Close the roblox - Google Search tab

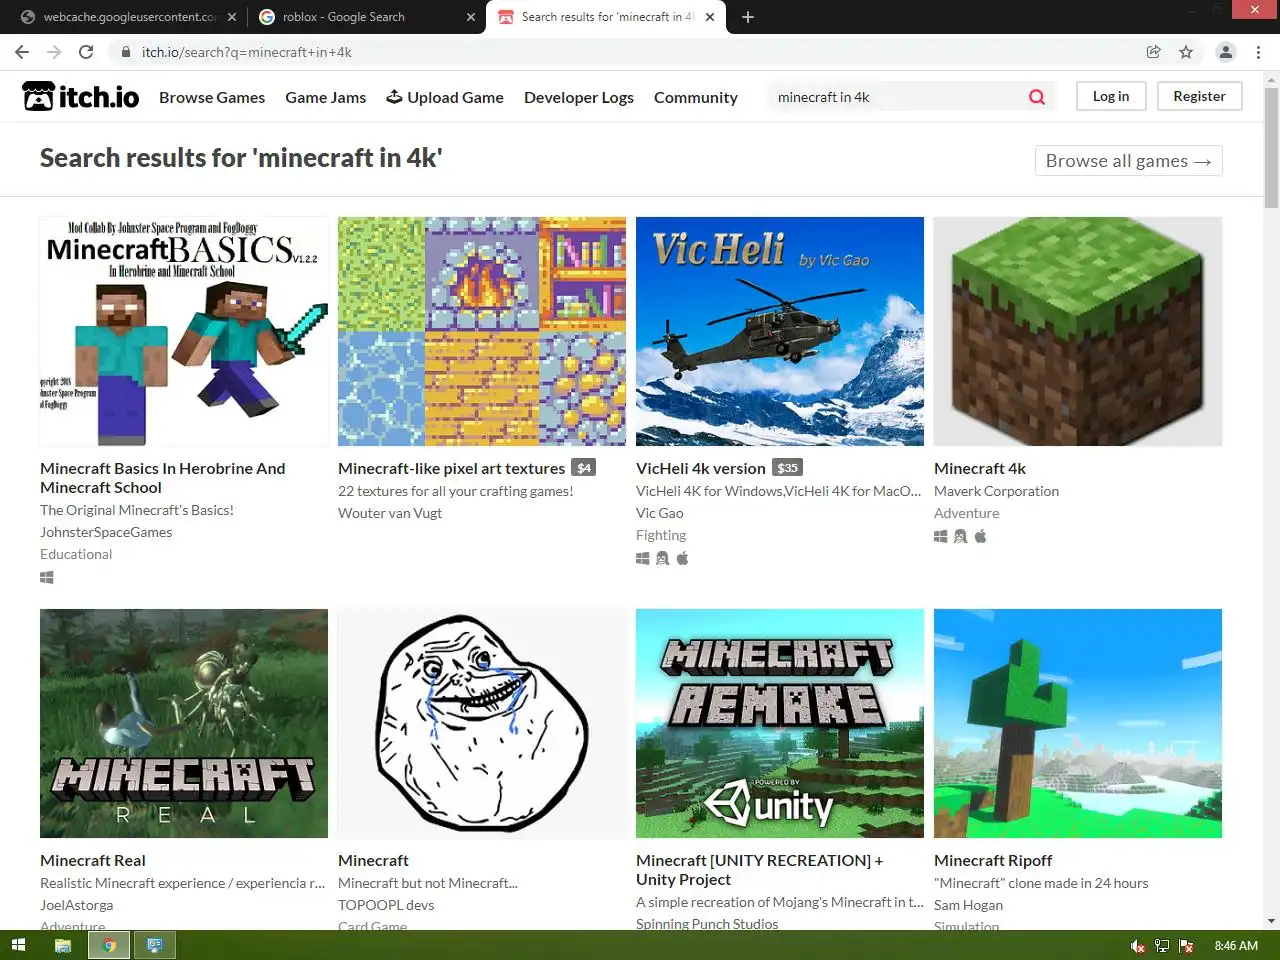(472, 17)
